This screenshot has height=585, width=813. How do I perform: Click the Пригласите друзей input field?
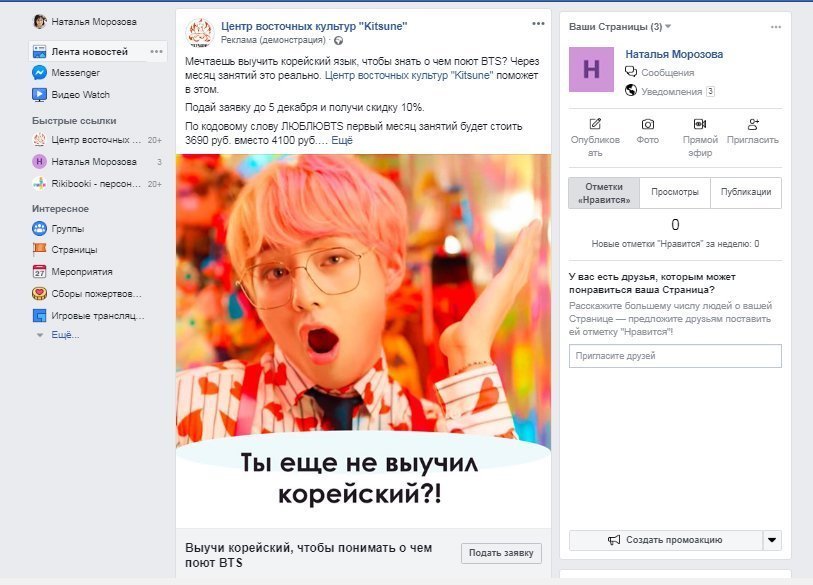point(675,356)
